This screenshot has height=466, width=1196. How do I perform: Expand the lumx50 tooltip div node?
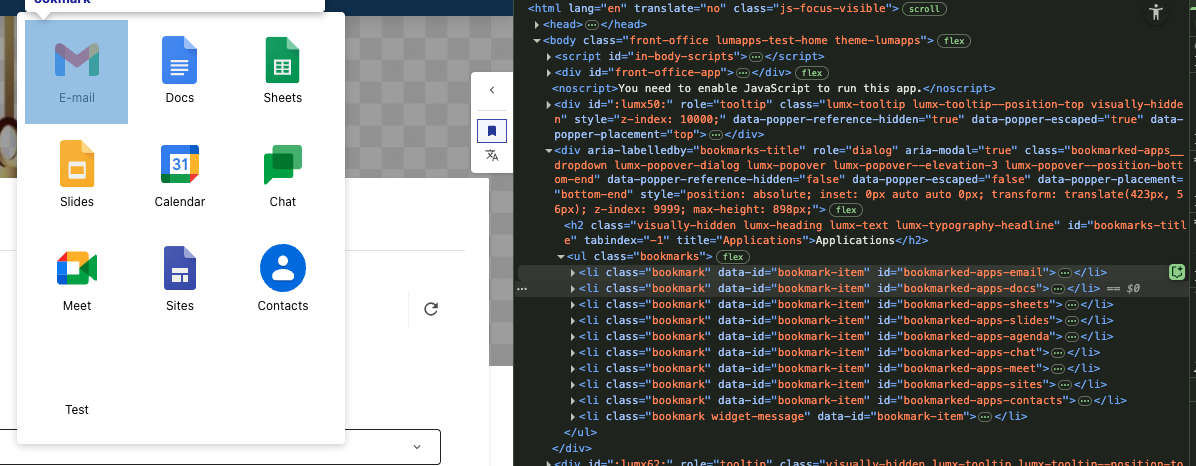pos(548,104)
